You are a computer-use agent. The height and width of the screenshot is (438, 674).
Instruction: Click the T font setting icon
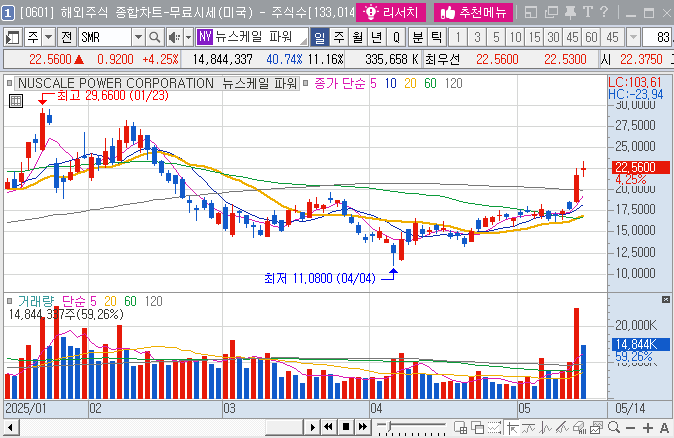pyautogui.click(x=588, y=12)
